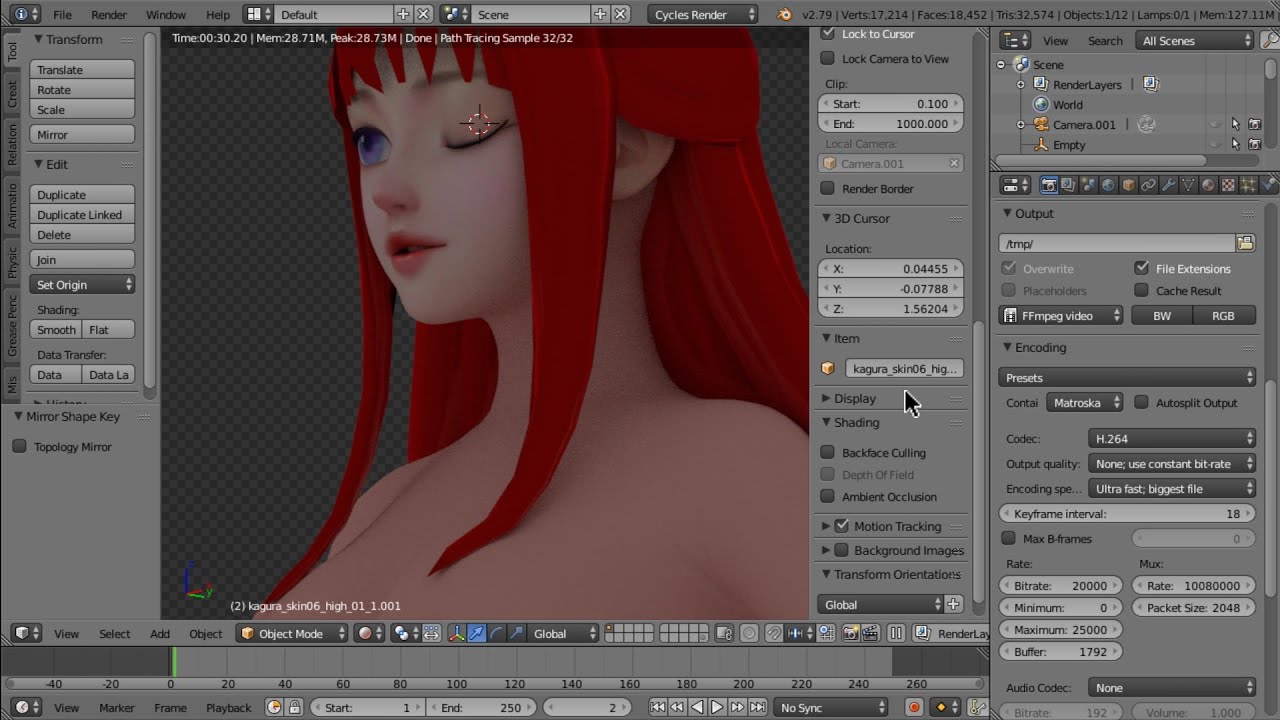The height and width of the screenshot is (720, 1280).
Task: Click the Keyframe interval slider
Action: tap(1127, 513)
